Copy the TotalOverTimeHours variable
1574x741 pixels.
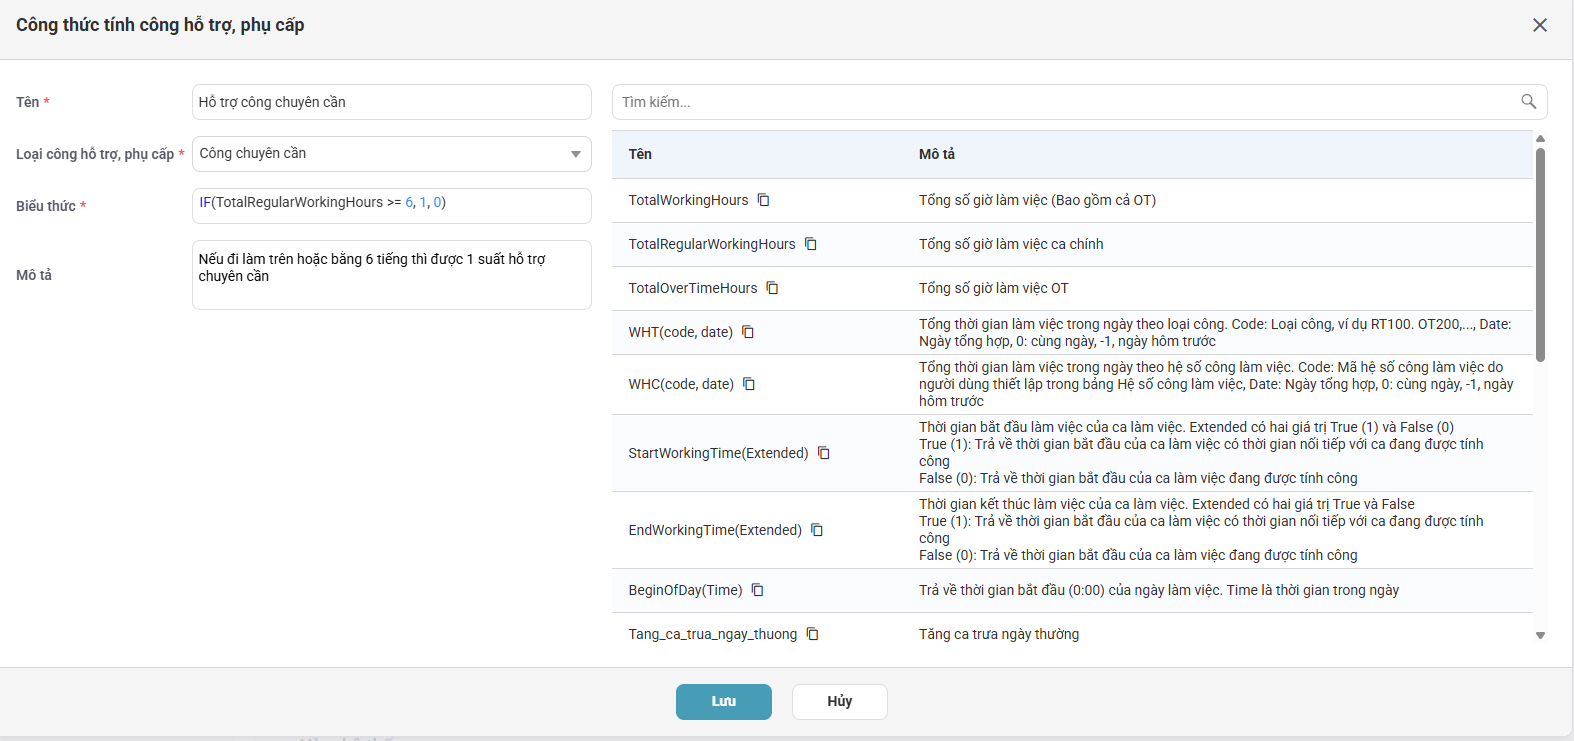pos(772,288)
